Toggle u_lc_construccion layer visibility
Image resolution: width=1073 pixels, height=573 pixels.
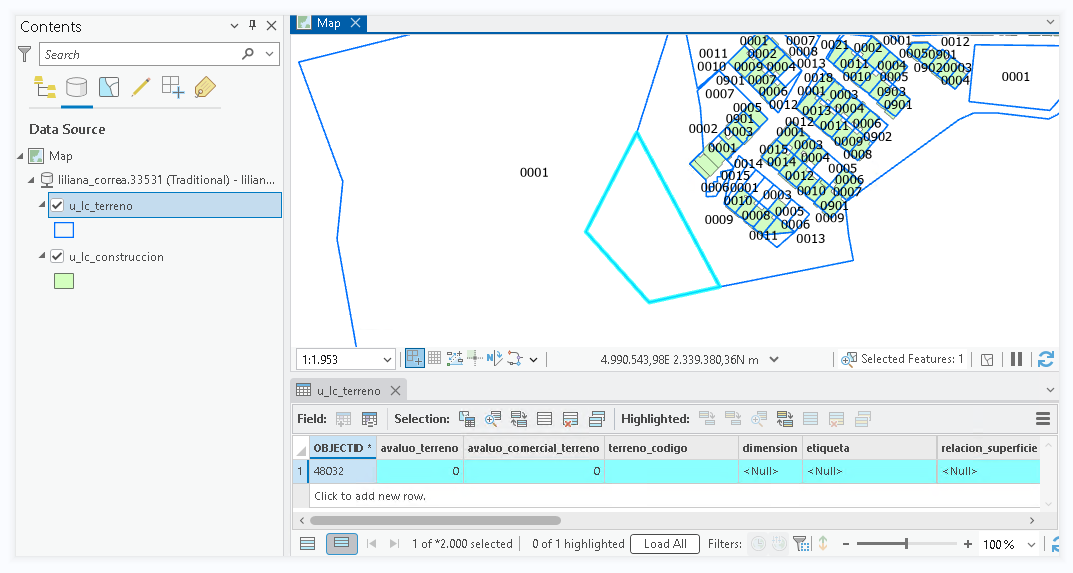57,257
